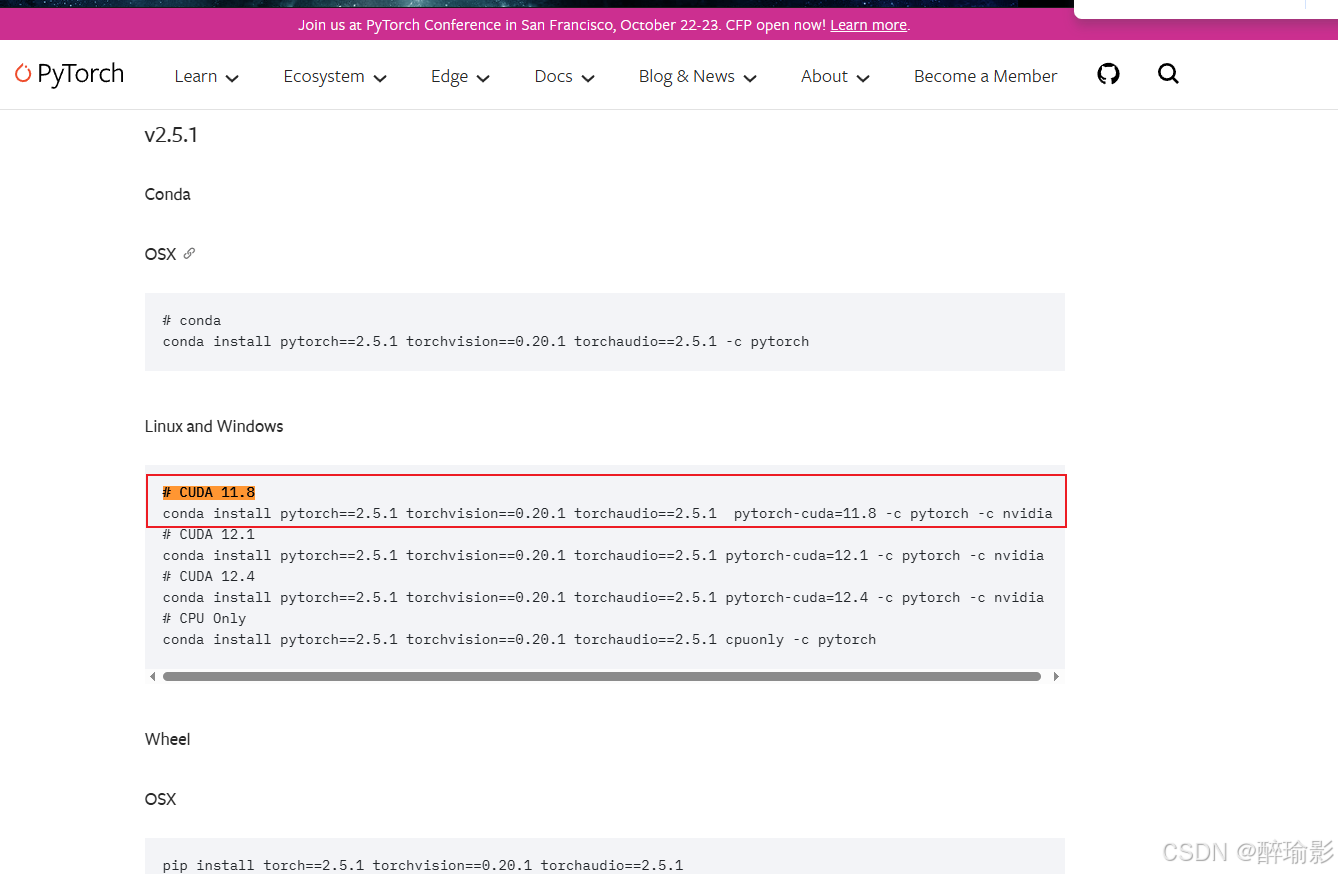Open the Docs dropdown menu
This screenshot has width=1338, height=874.
pyautogui.click(x=564, y=76)
